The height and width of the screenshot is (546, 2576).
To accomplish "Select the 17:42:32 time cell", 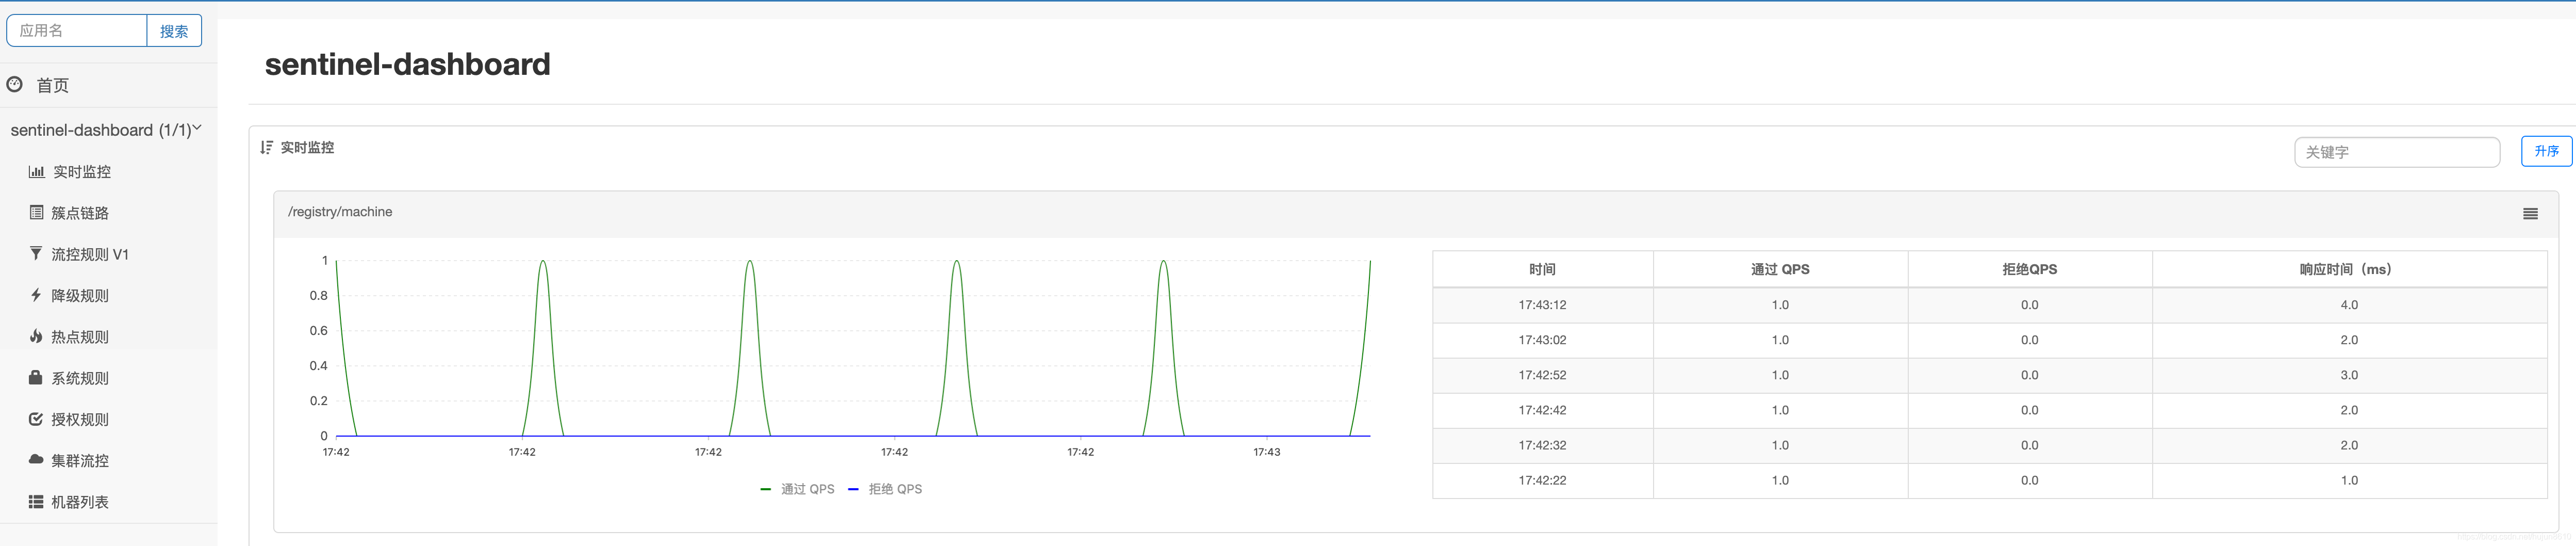I will click(1542, 445).
